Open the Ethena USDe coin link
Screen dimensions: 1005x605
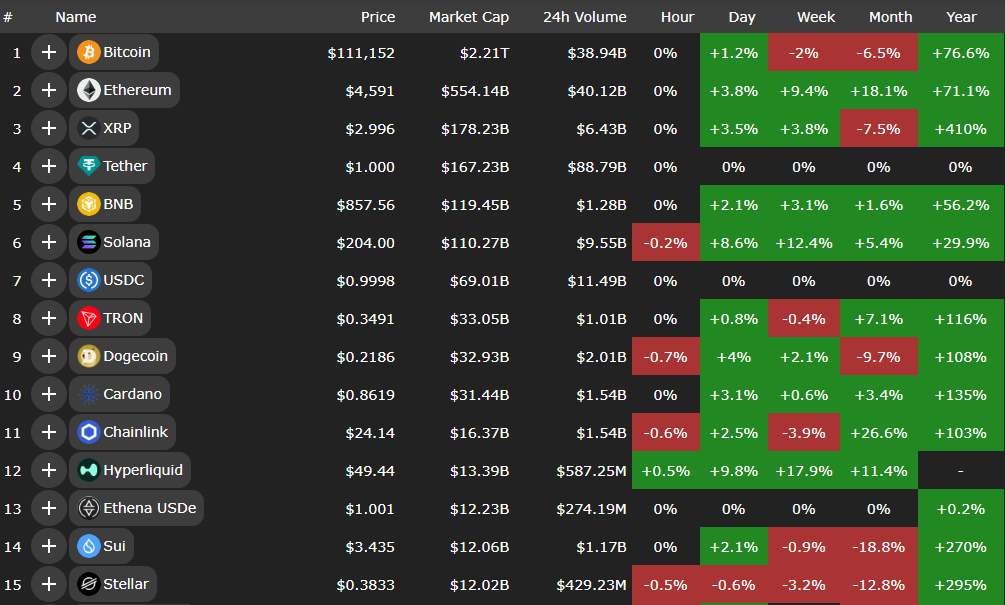(149, 508)
